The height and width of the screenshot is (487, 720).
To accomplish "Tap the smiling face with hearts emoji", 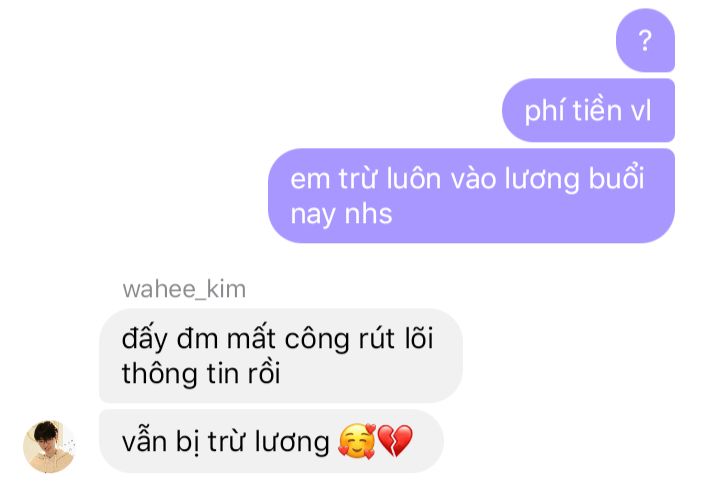I will pos(356,441).
